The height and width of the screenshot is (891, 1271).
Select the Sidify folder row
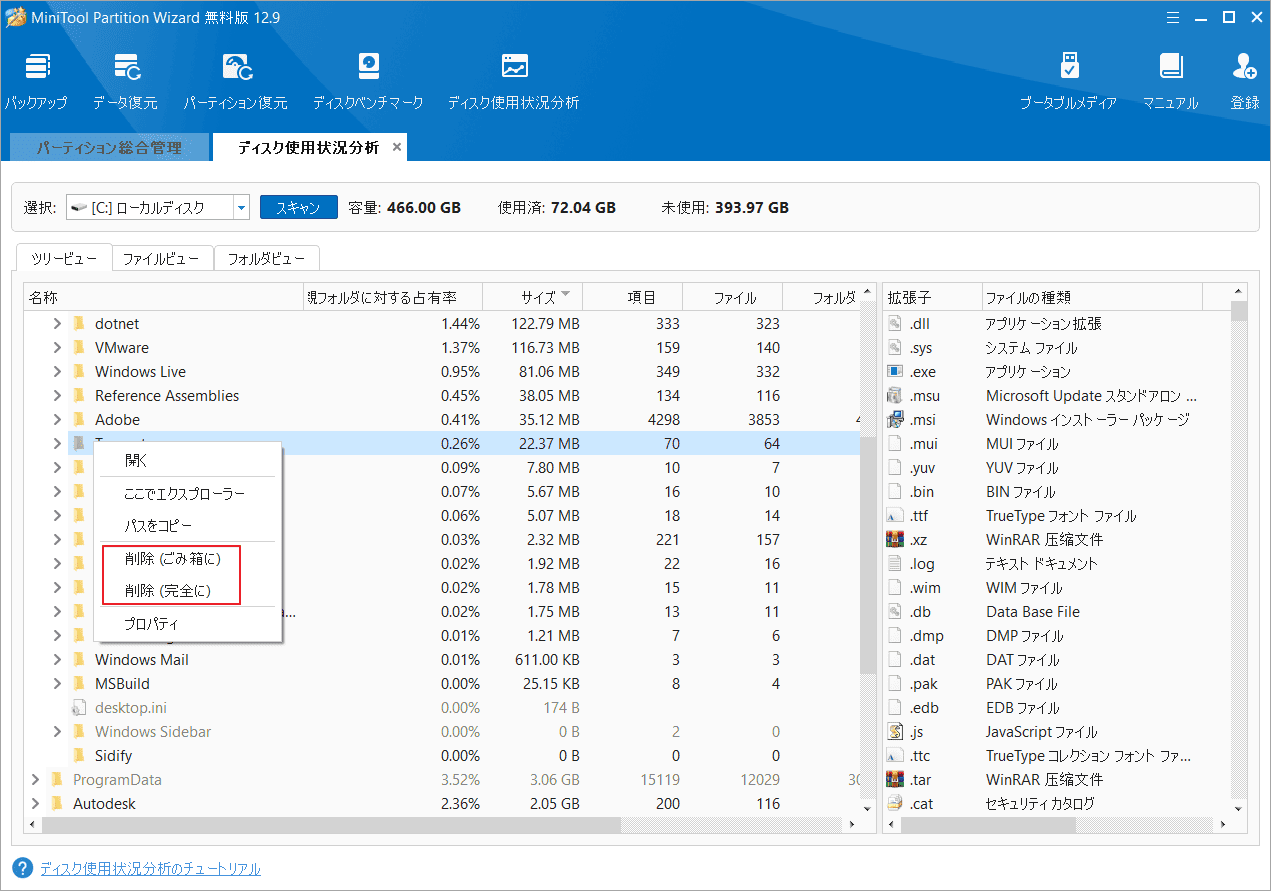[442, 756]
